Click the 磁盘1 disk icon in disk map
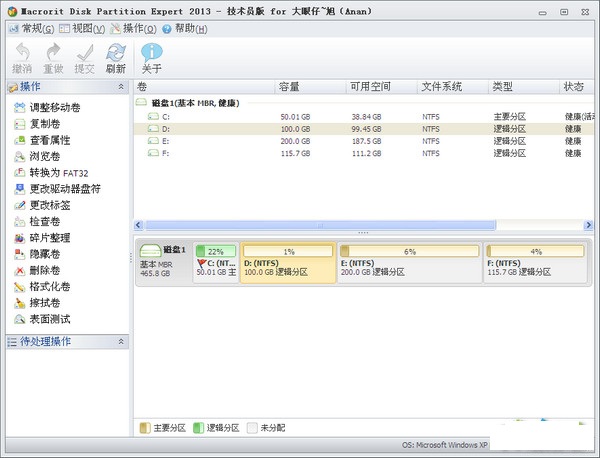Screen dimensions: 600x458 point(150,251)
